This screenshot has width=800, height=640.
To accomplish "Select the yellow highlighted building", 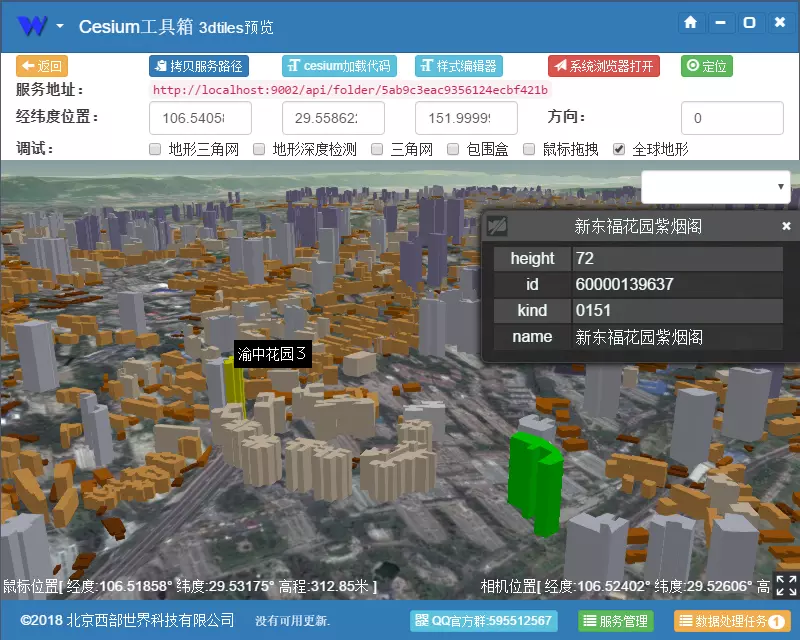I will (x=234, y=388).
